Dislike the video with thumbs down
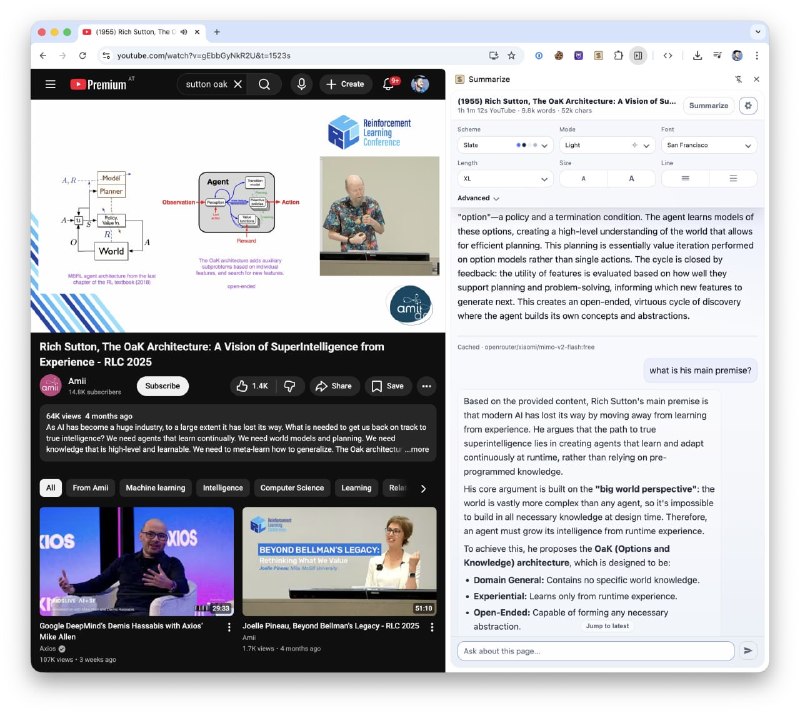800x713 pixels. [x=290, y=386]
